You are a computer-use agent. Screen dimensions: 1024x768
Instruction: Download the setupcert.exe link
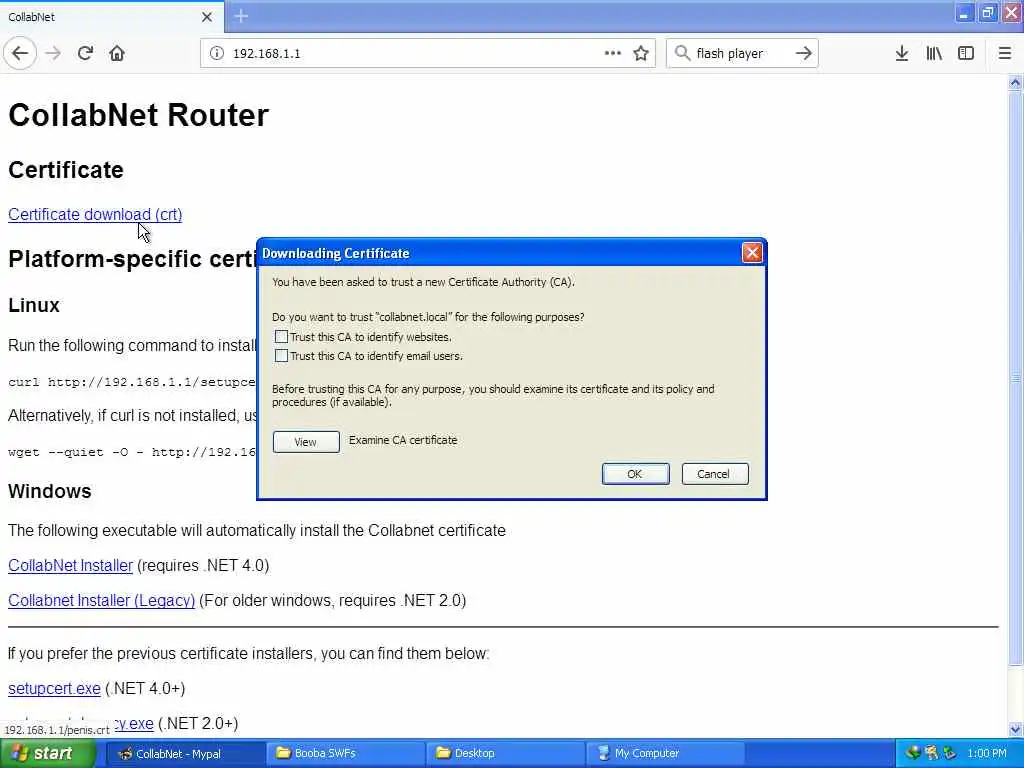coord(54,688)
